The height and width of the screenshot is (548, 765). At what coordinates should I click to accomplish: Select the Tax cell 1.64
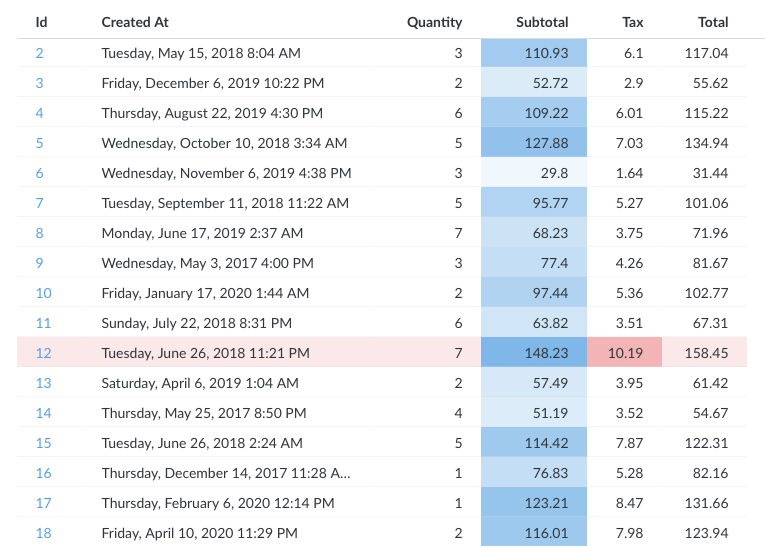(624, 173)
